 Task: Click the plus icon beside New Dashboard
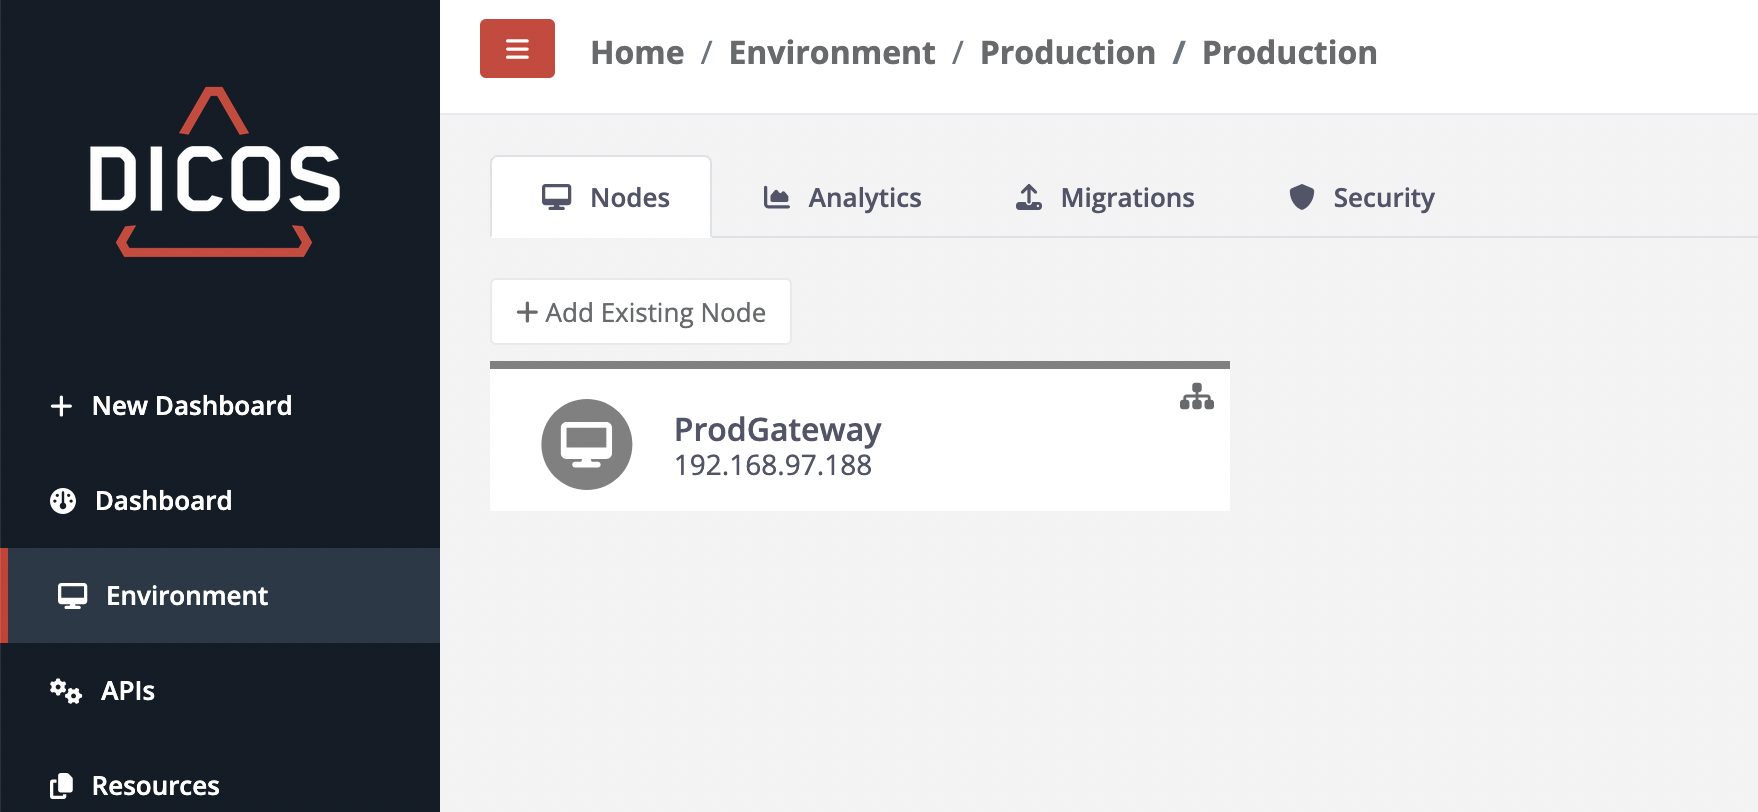click(61, 406)
